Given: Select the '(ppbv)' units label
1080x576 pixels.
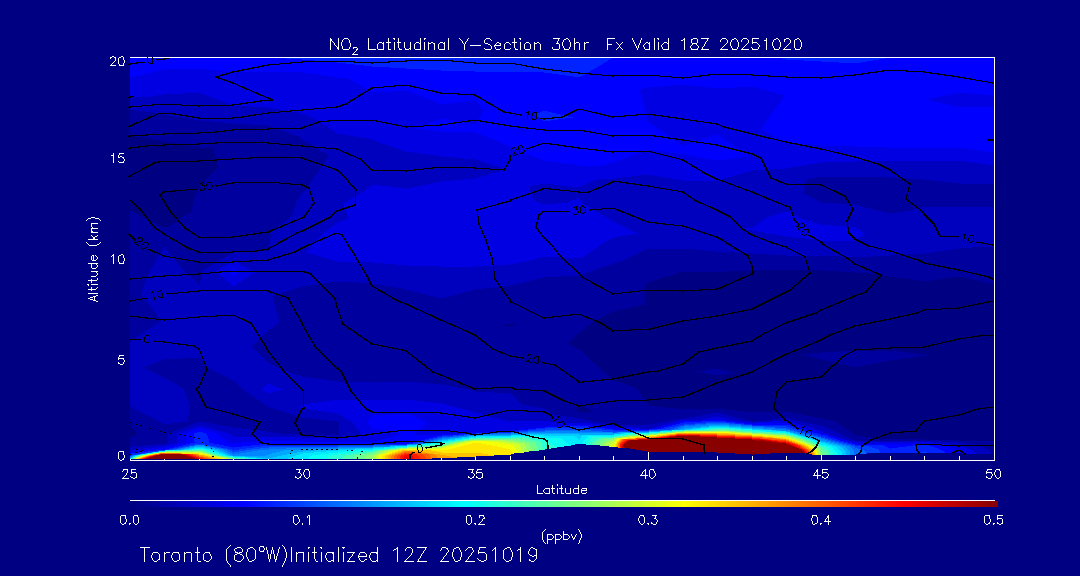Looking at the screenshot, I should coord(561,536).
